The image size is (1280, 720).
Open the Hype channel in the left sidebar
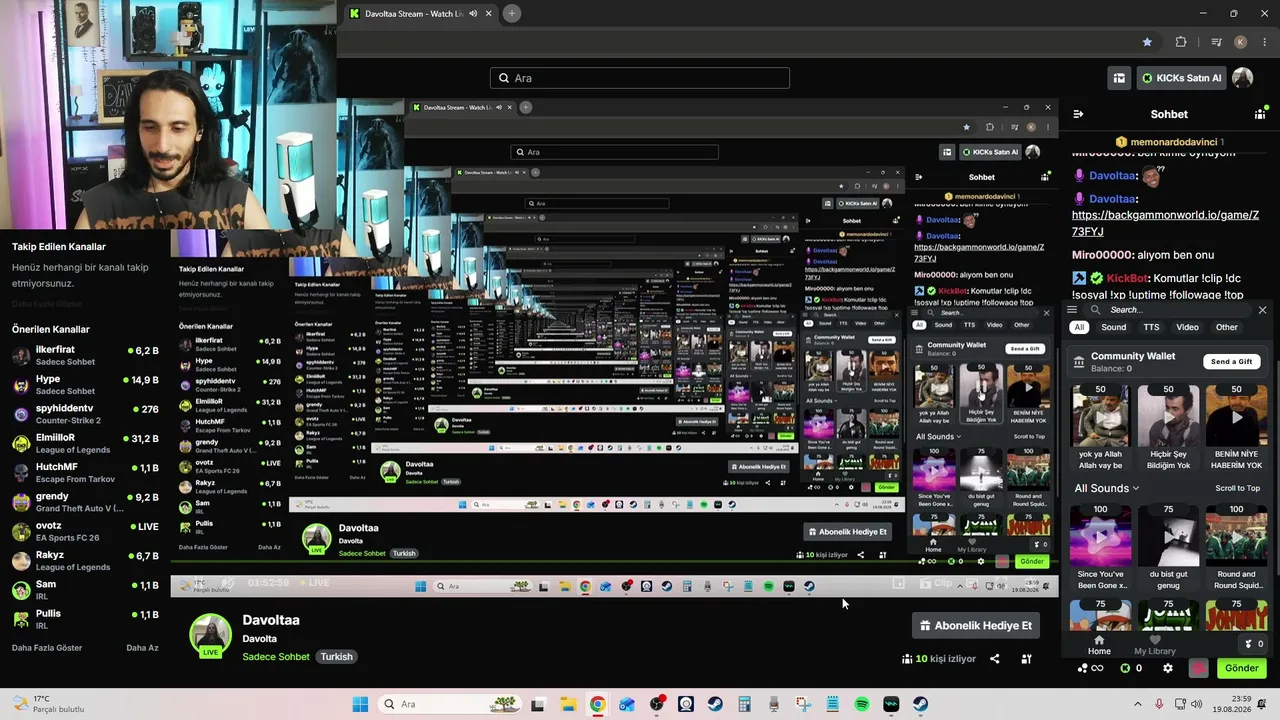pyautogui.click(x=85, y=384)
